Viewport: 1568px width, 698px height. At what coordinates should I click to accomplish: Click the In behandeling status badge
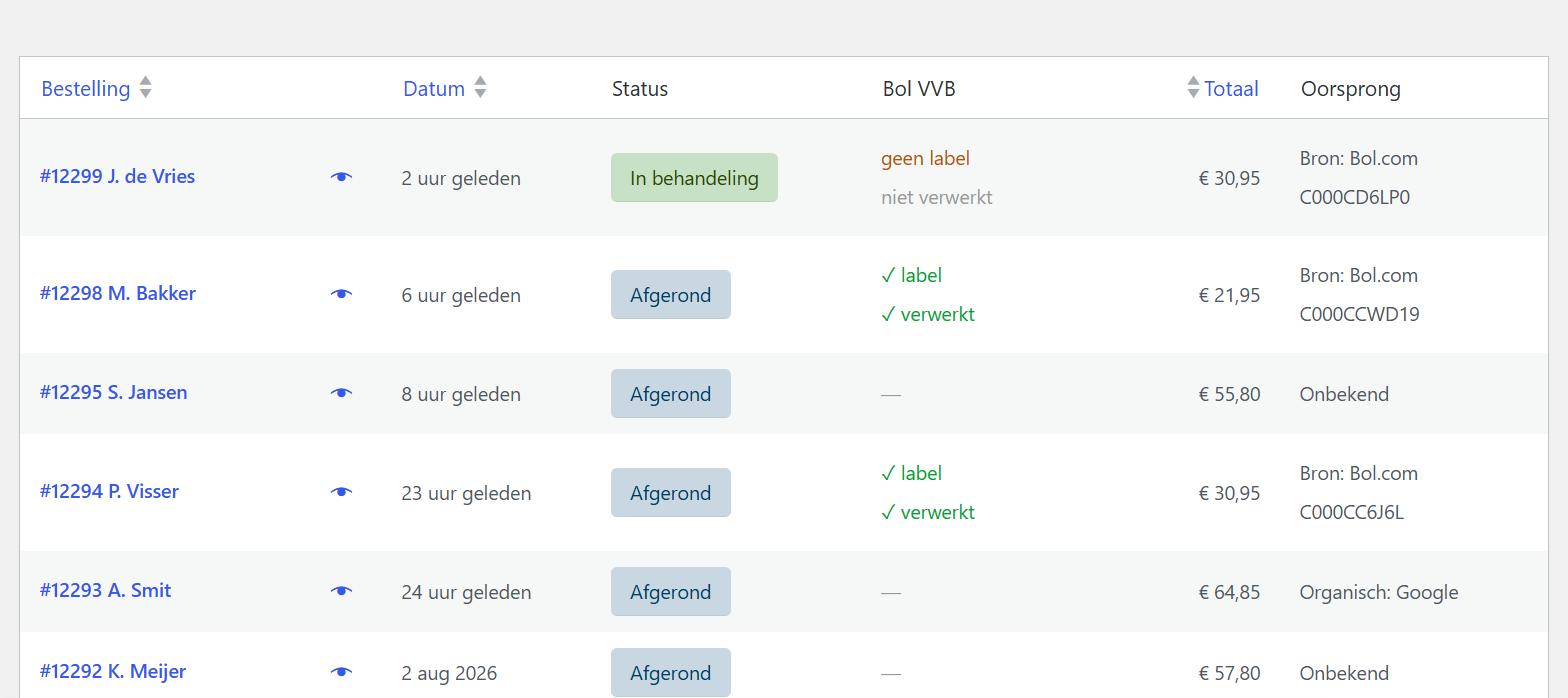point(694,178)
